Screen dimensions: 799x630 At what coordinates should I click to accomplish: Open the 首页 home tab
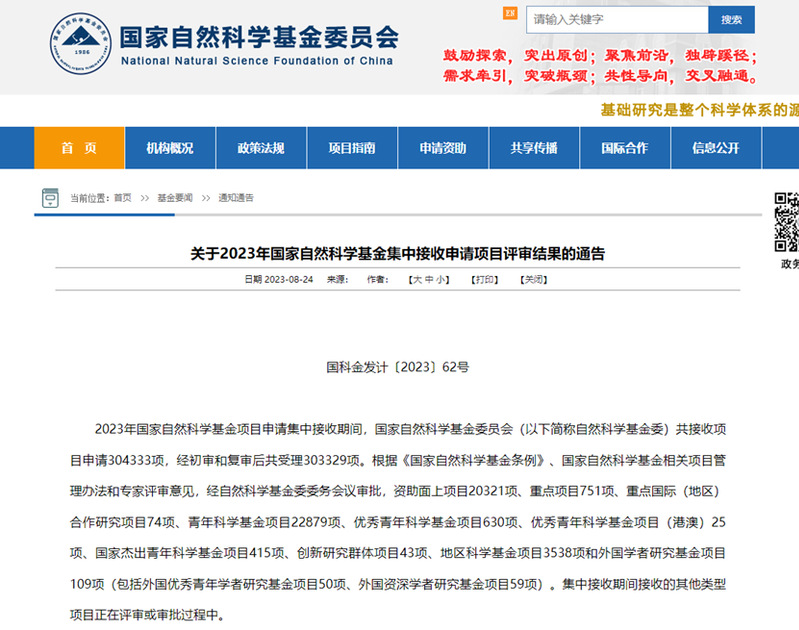(79, 148)
